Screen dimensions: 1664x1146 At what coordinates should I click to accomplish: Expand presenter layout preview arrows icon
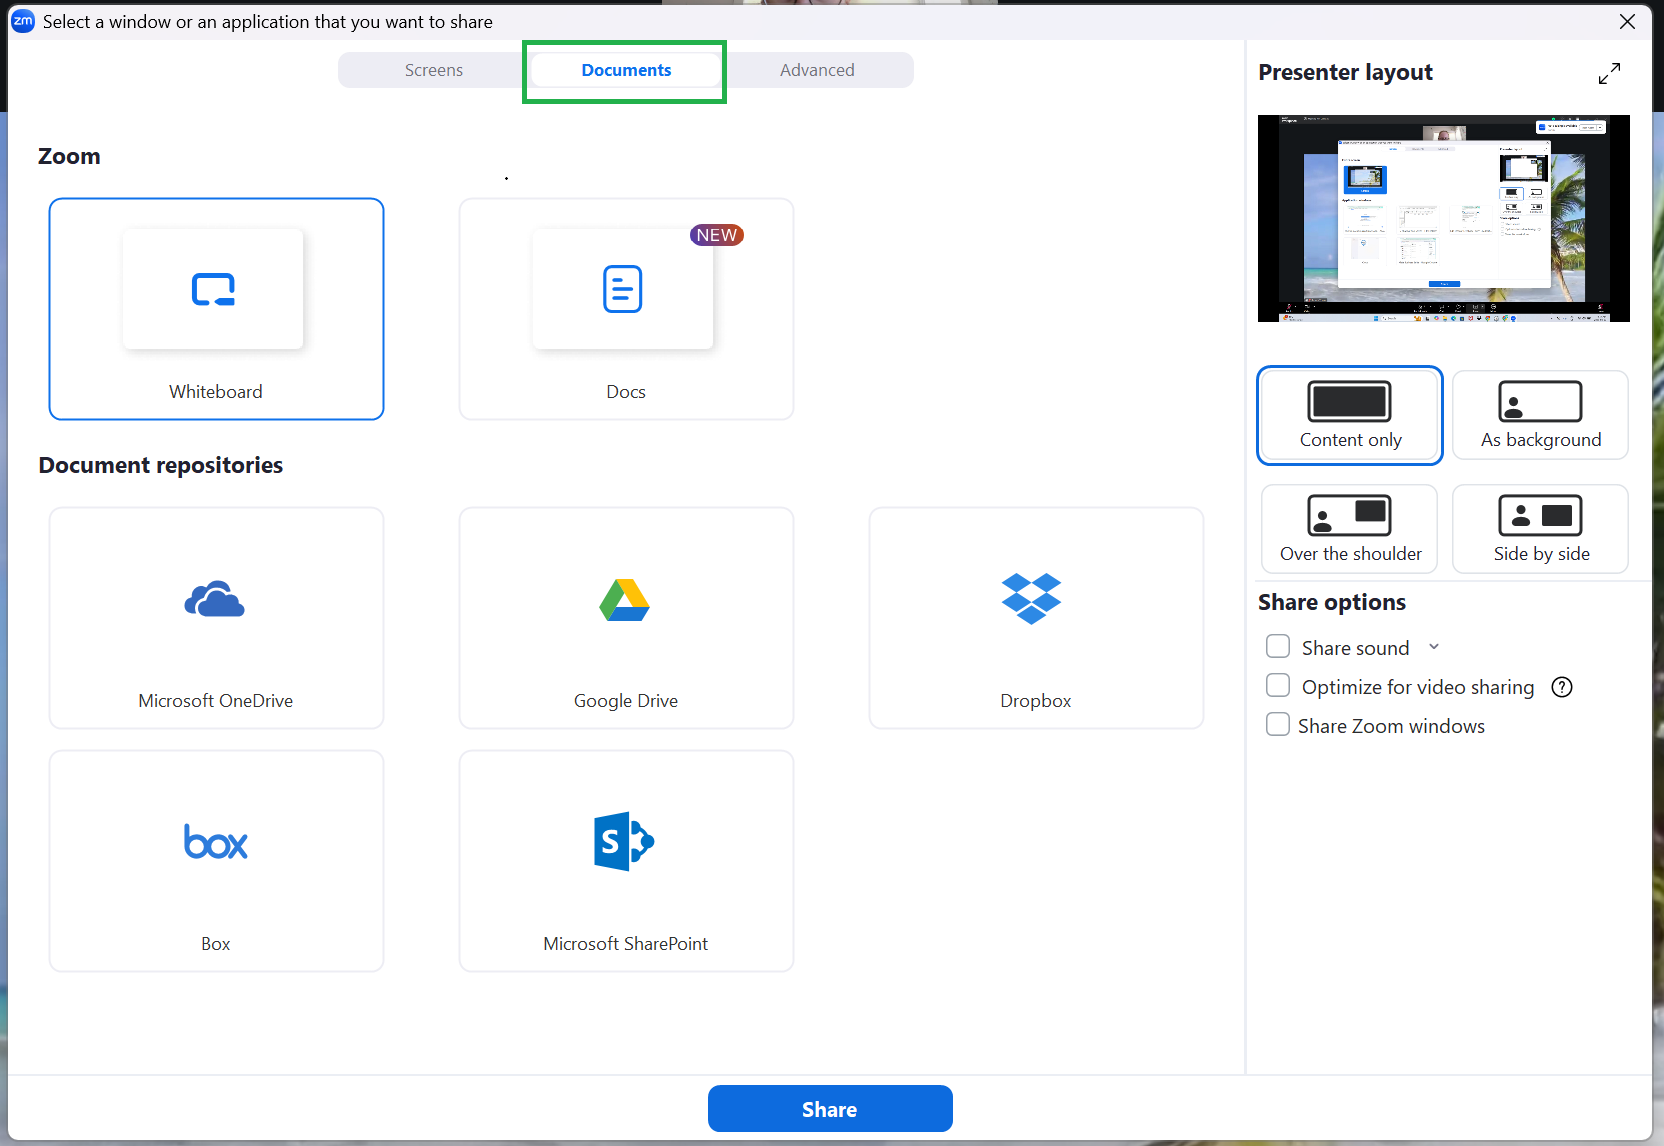1609,73
